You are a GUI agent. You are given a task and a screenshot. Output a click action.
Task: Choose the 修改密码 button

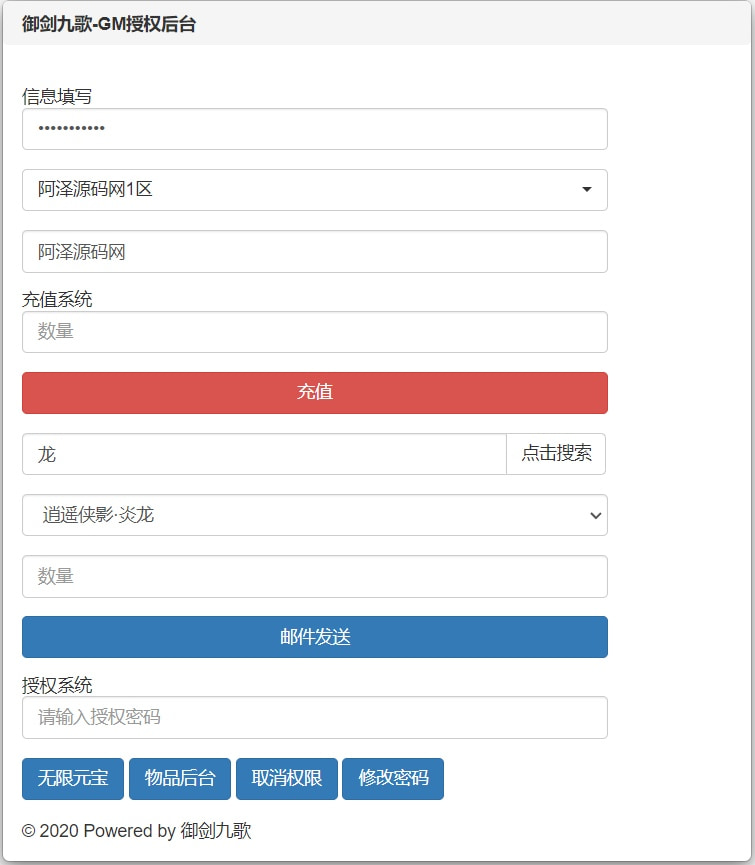coord(393,779)
